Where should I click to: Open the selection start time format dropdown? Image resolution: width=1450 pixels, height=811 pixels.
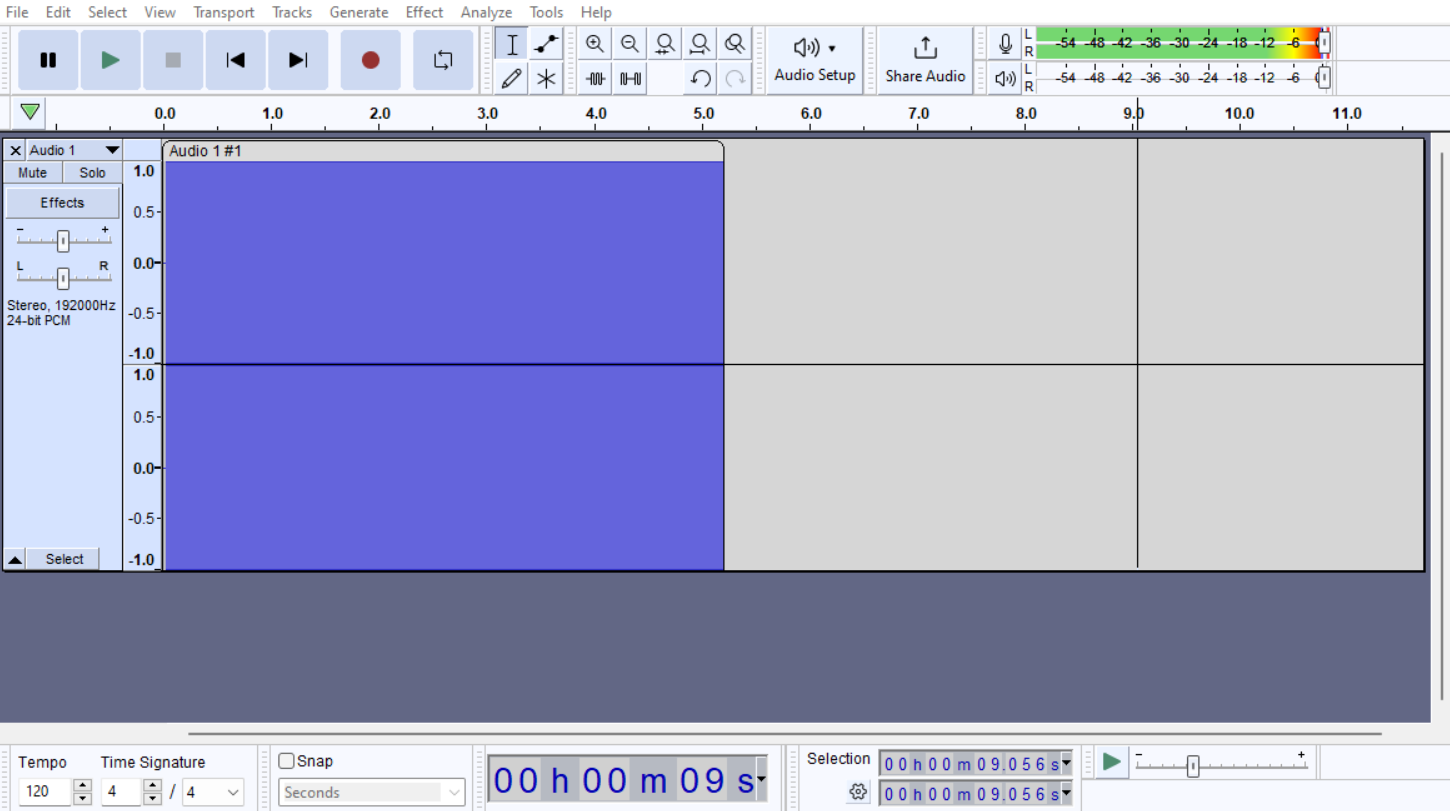[x=1066, y=764]
